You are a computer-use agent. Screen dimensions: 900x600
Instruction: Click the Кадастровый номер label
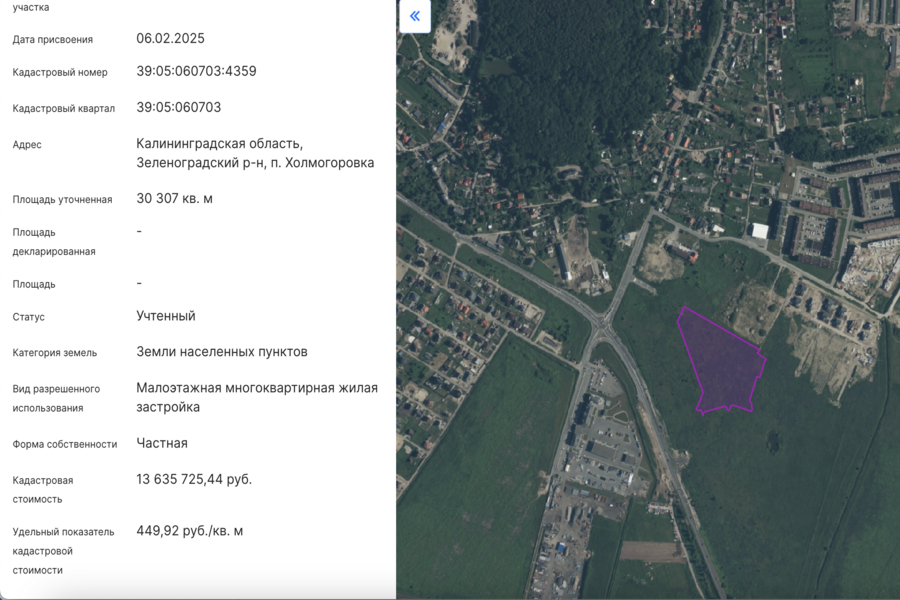59,72
